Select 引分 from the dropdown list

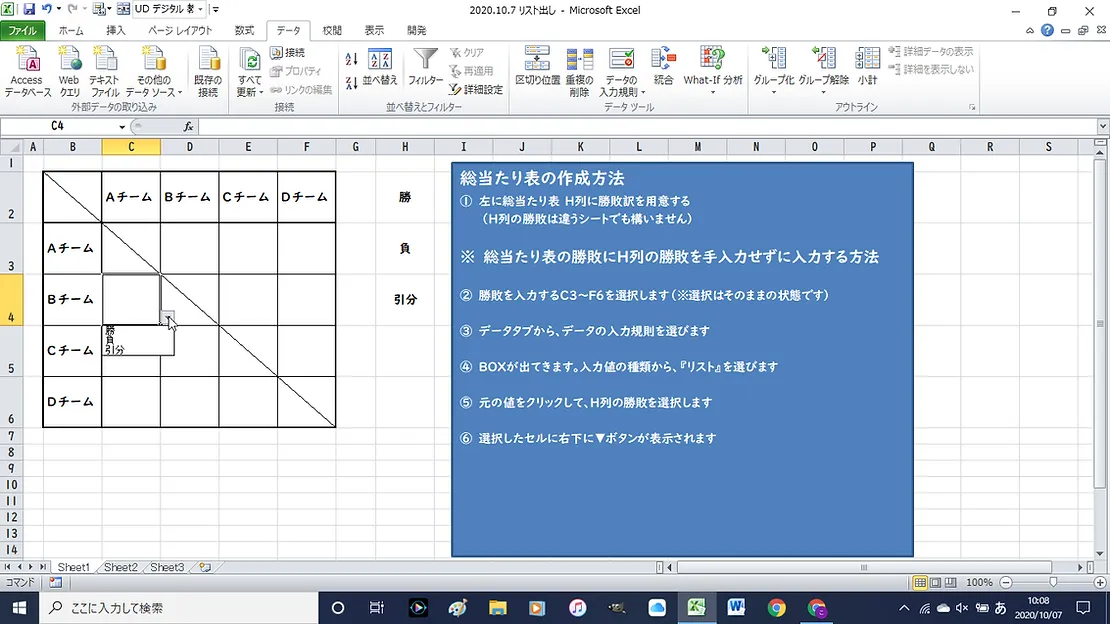point(116,350)
